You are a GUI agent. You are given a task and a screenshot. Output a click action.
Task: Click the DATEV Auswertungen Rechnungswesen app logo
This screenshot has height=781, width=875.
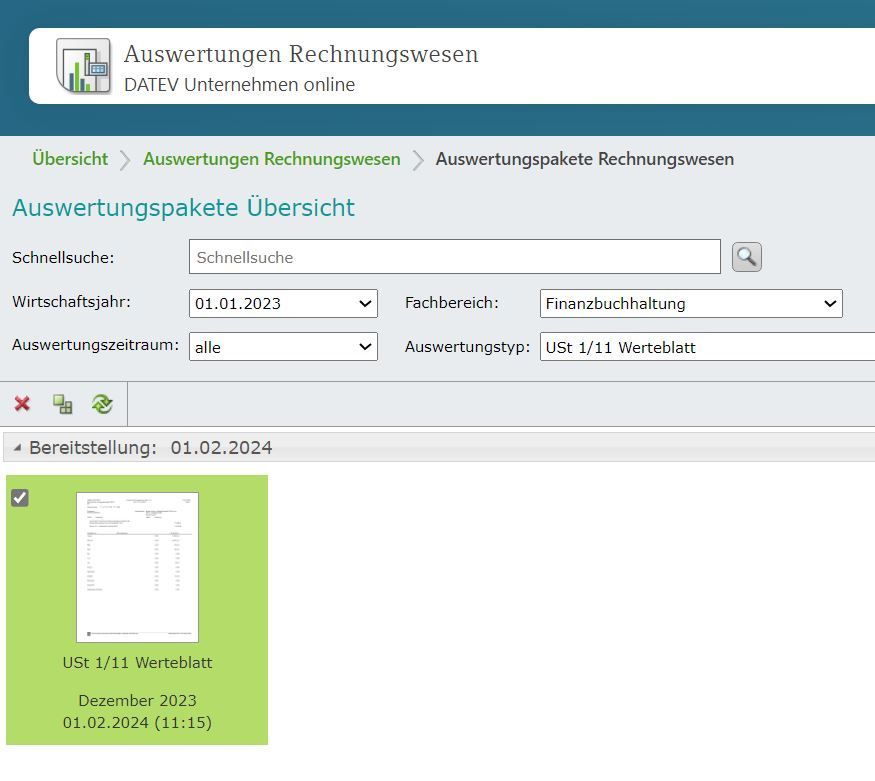coord(83,66)
